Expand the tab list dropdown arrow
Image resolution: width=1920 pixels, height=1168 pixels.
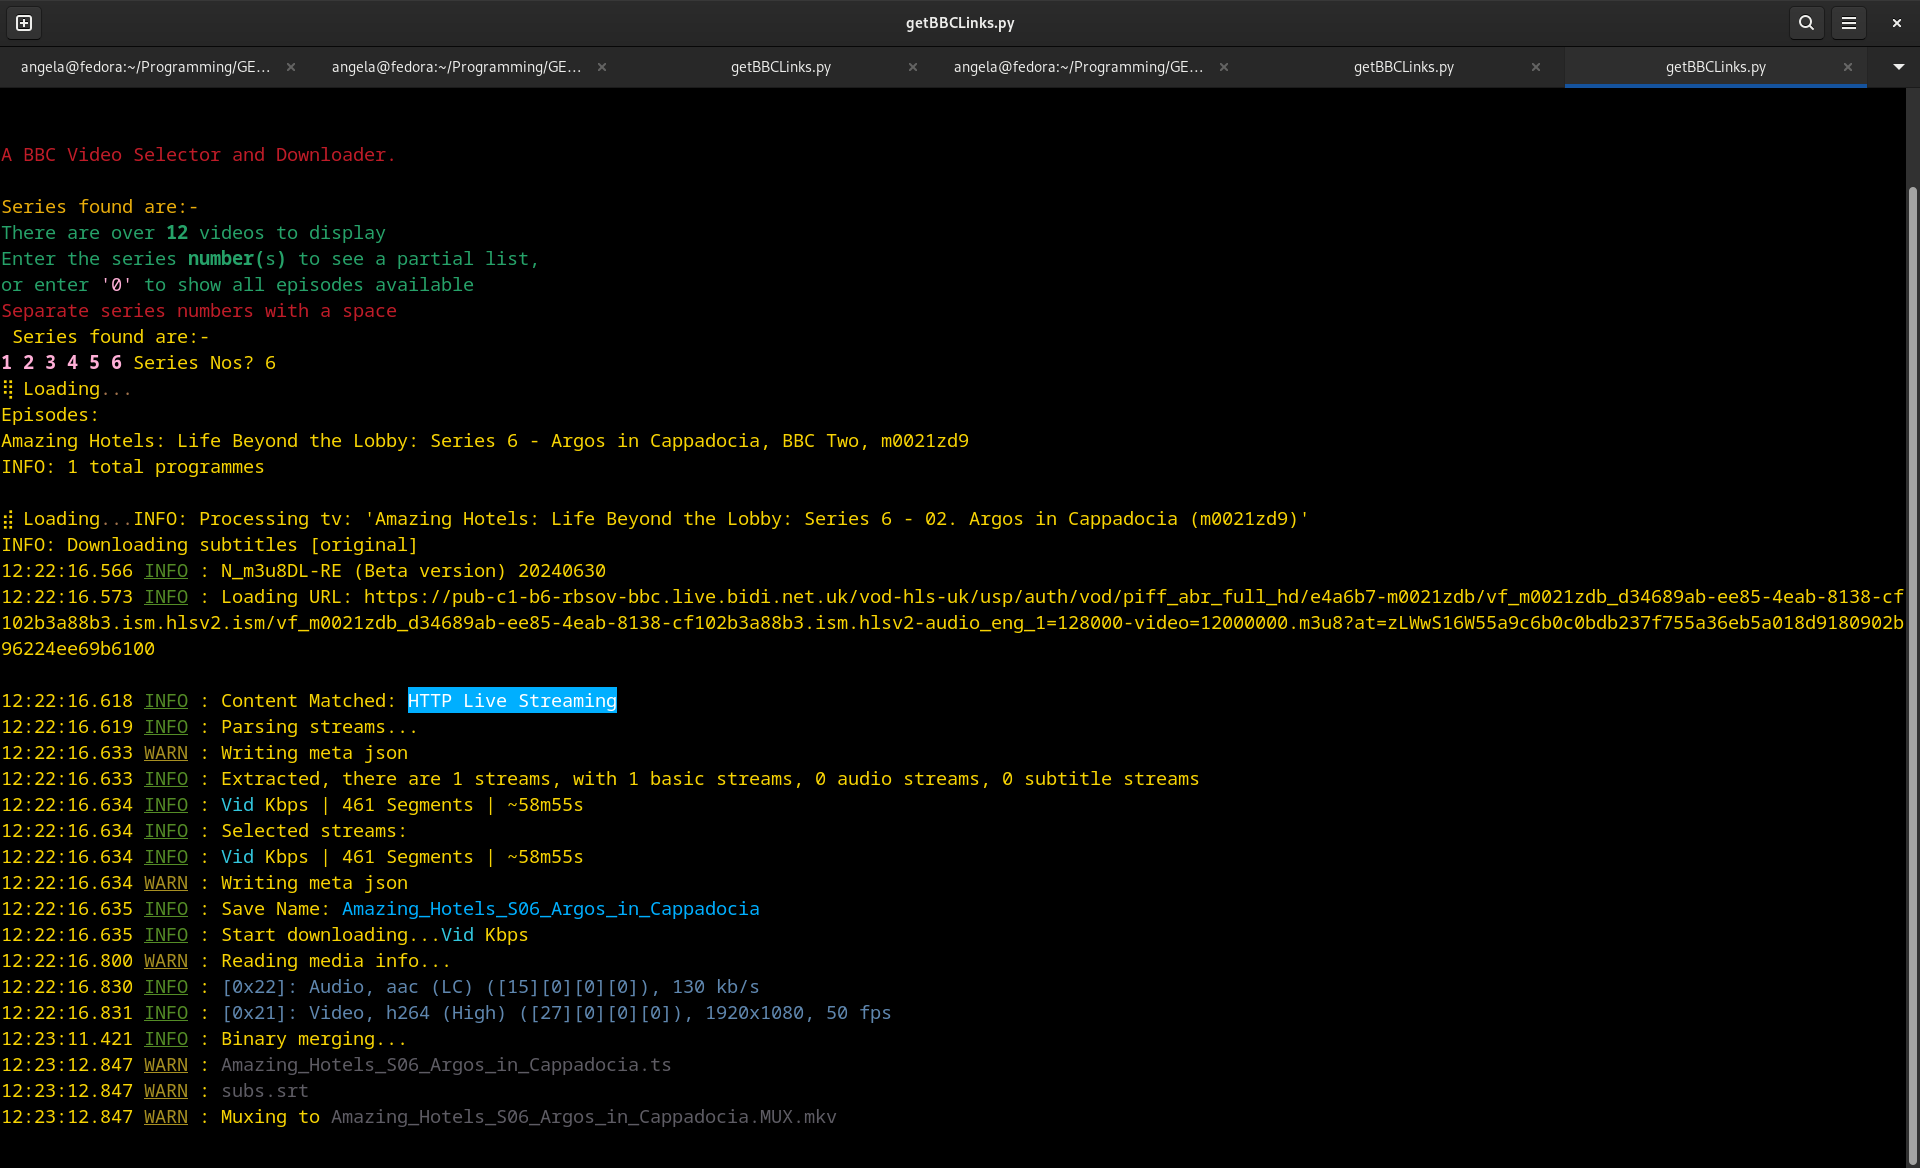(1898, 67)
